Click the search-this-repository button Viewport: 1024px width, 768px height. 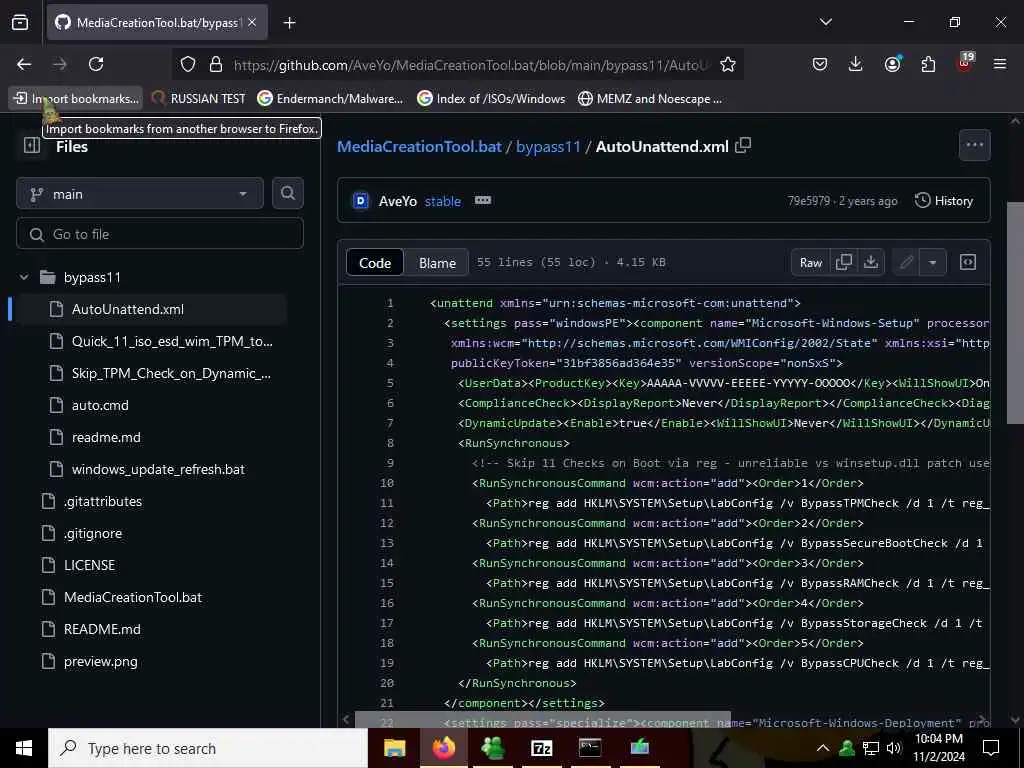288,193
